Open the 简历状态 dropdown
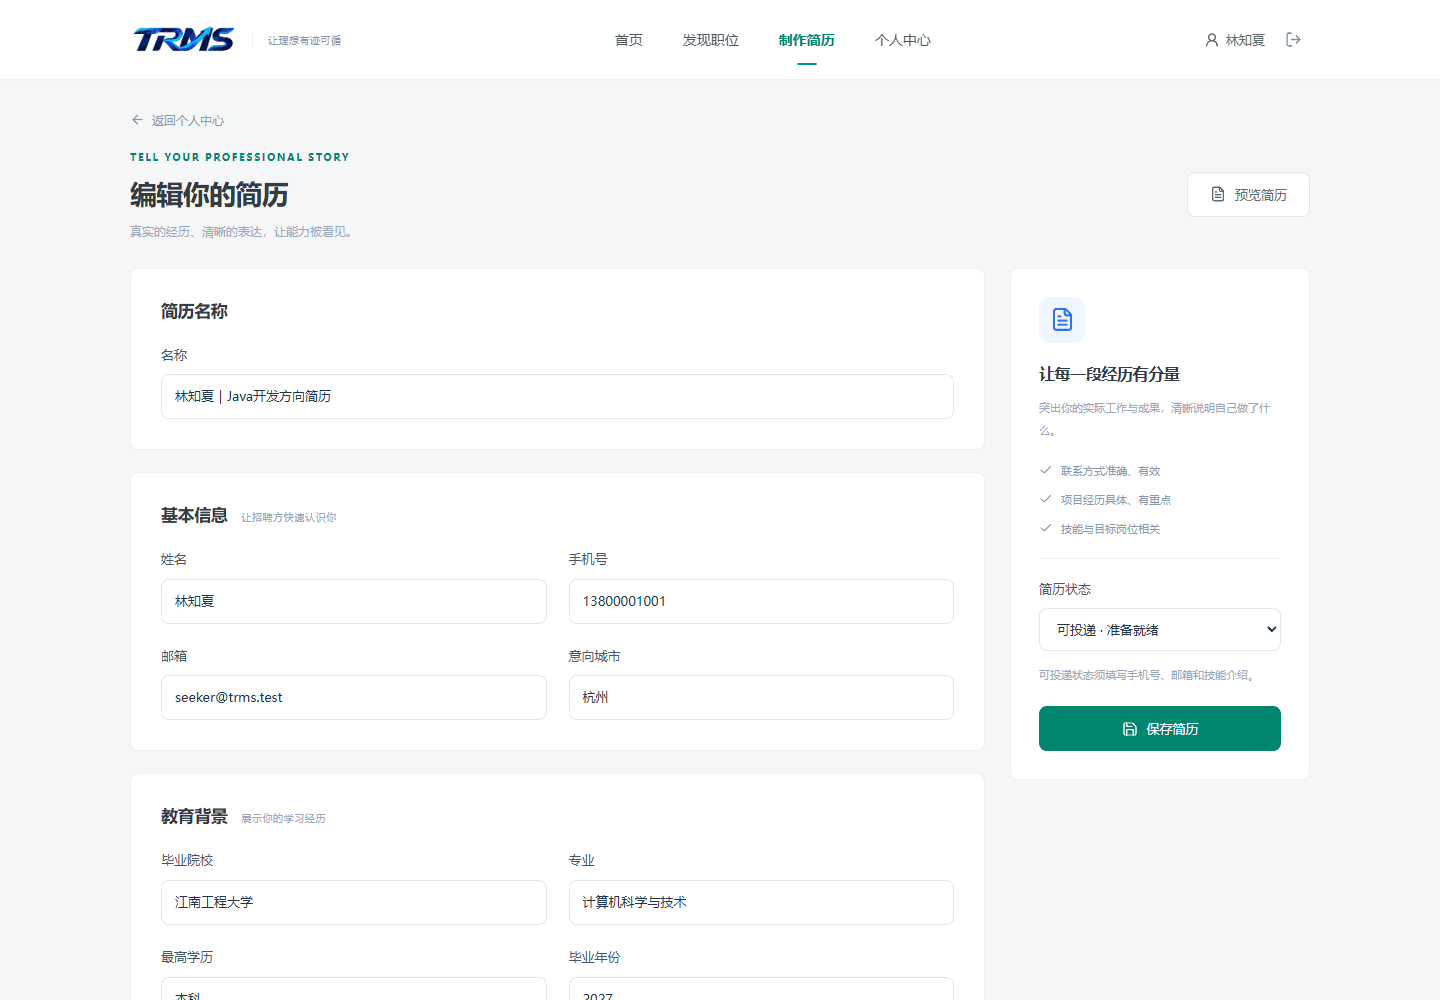The height and width of the screenshot is (1000, 1440). pyautogui.click(x=1160, y=630)
